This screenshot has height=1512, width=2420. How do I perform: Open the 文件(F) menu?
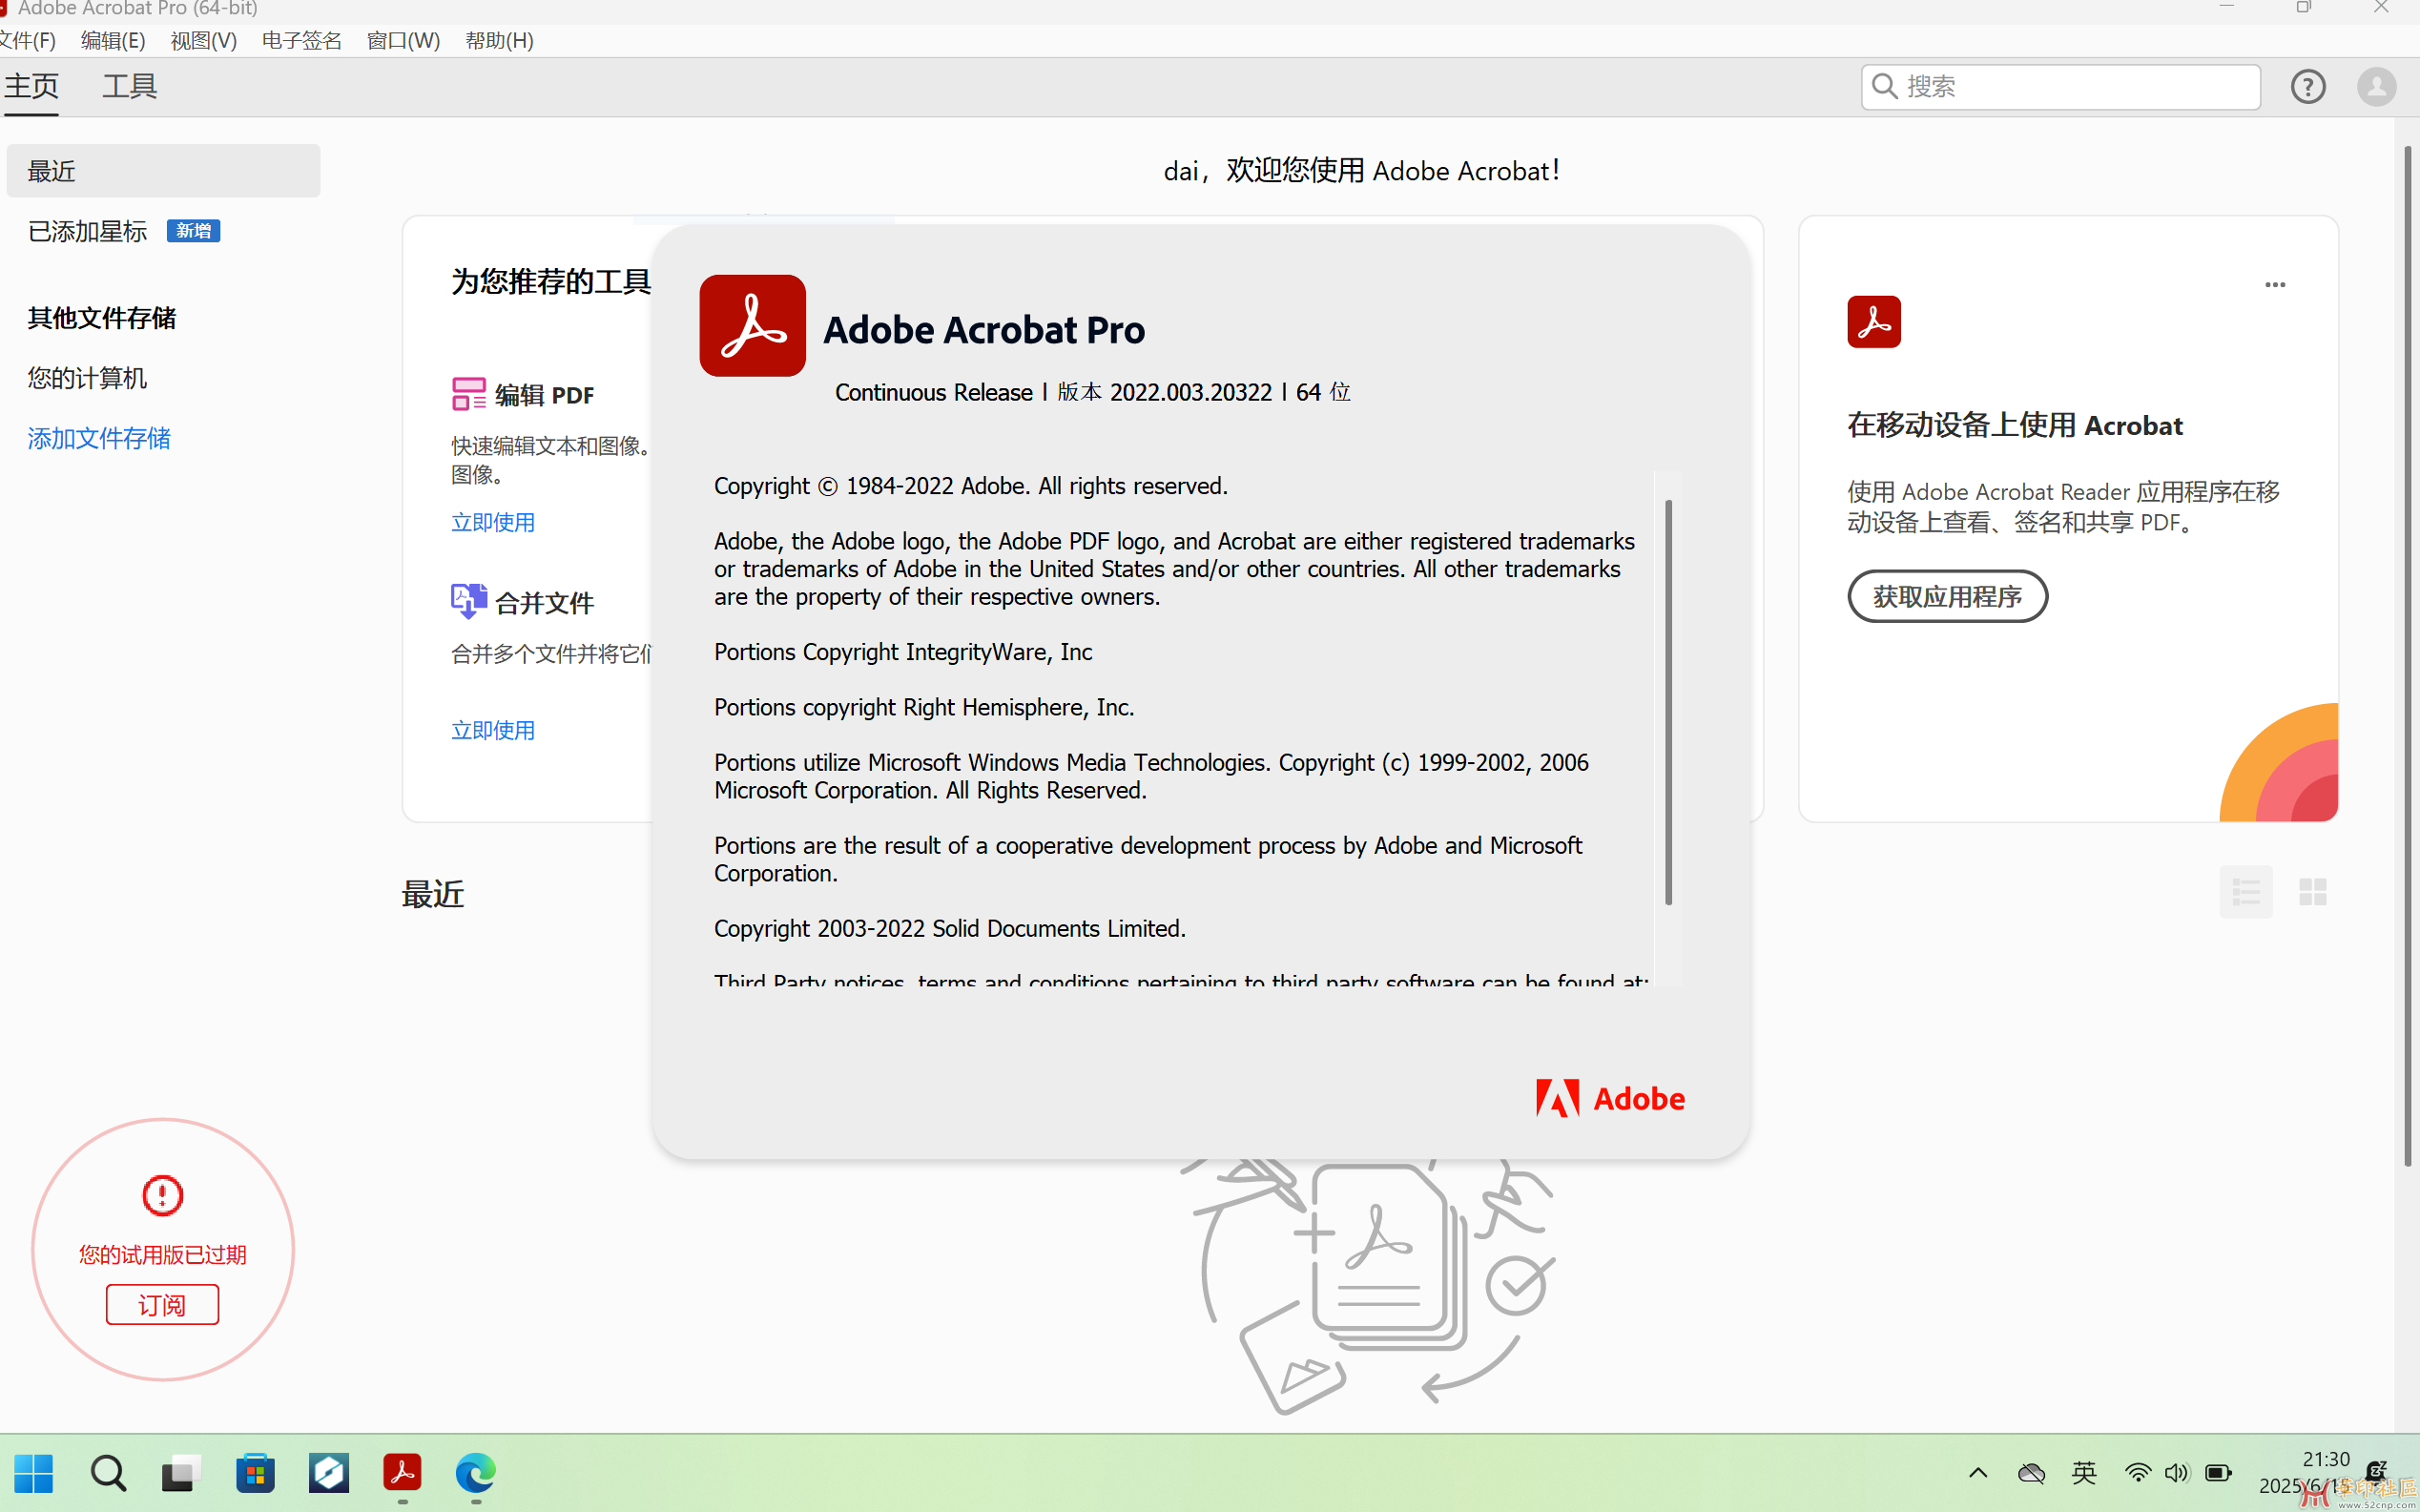coord(27,40)
